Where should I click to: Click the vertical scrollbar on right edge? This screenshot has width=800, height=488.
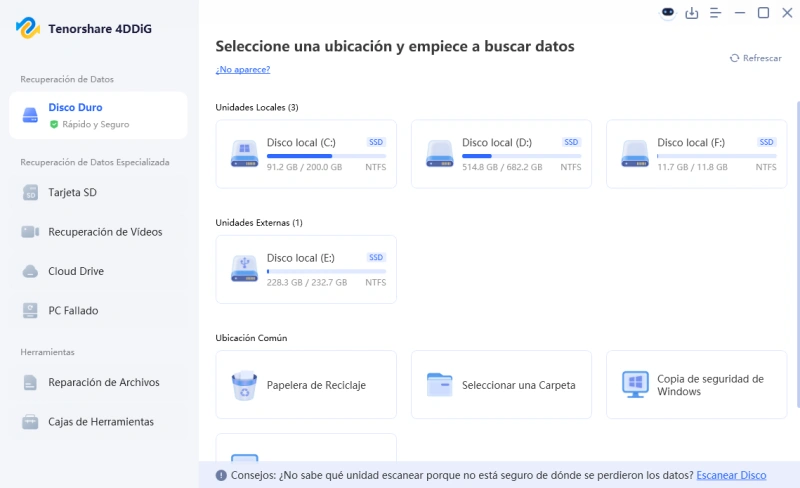coord(797,254)
